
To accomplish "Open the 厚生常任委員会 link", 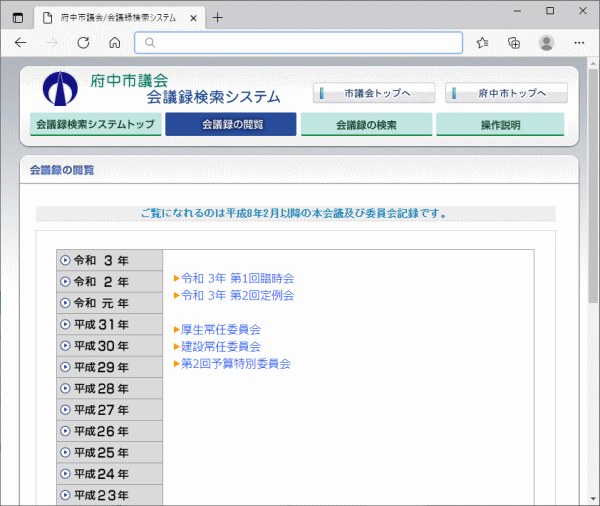I will click(x=221, y=330).
